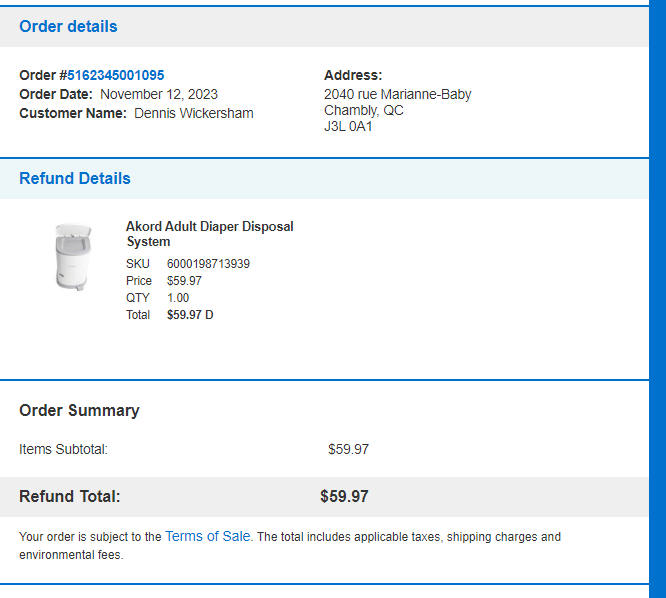The image size is (666, 598).
Task: Click the Refund Total amount $59.97
Action: click(344, 496)
